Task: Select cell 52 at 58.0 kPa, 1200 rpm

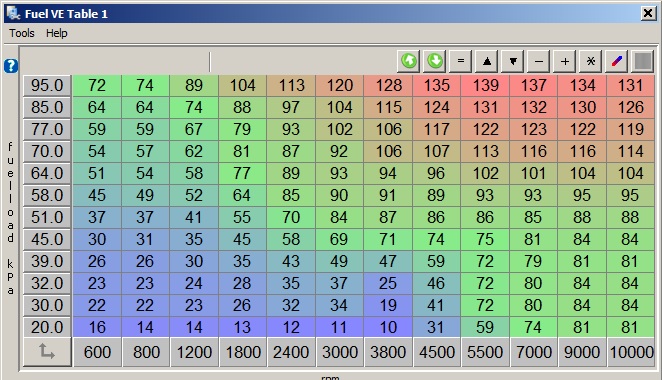Action: [195, 195]
